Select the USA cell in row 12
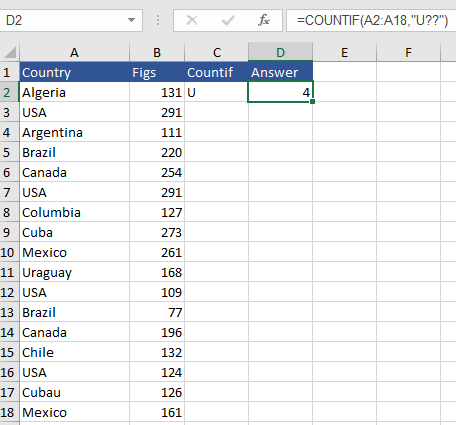 (74, 292)
